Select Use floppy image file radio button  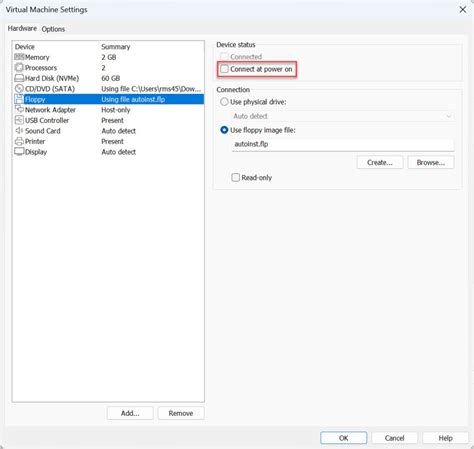[224, 130]
